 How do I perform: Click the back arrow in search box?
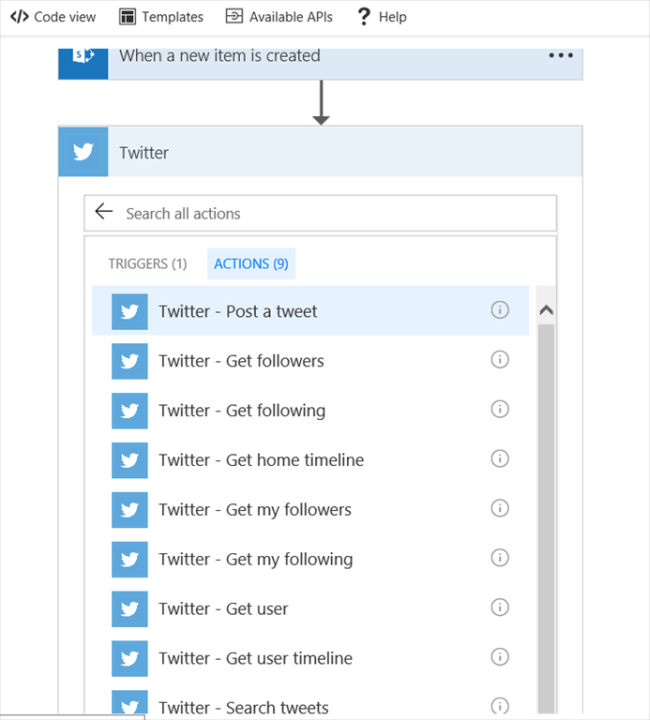point(104,212)
